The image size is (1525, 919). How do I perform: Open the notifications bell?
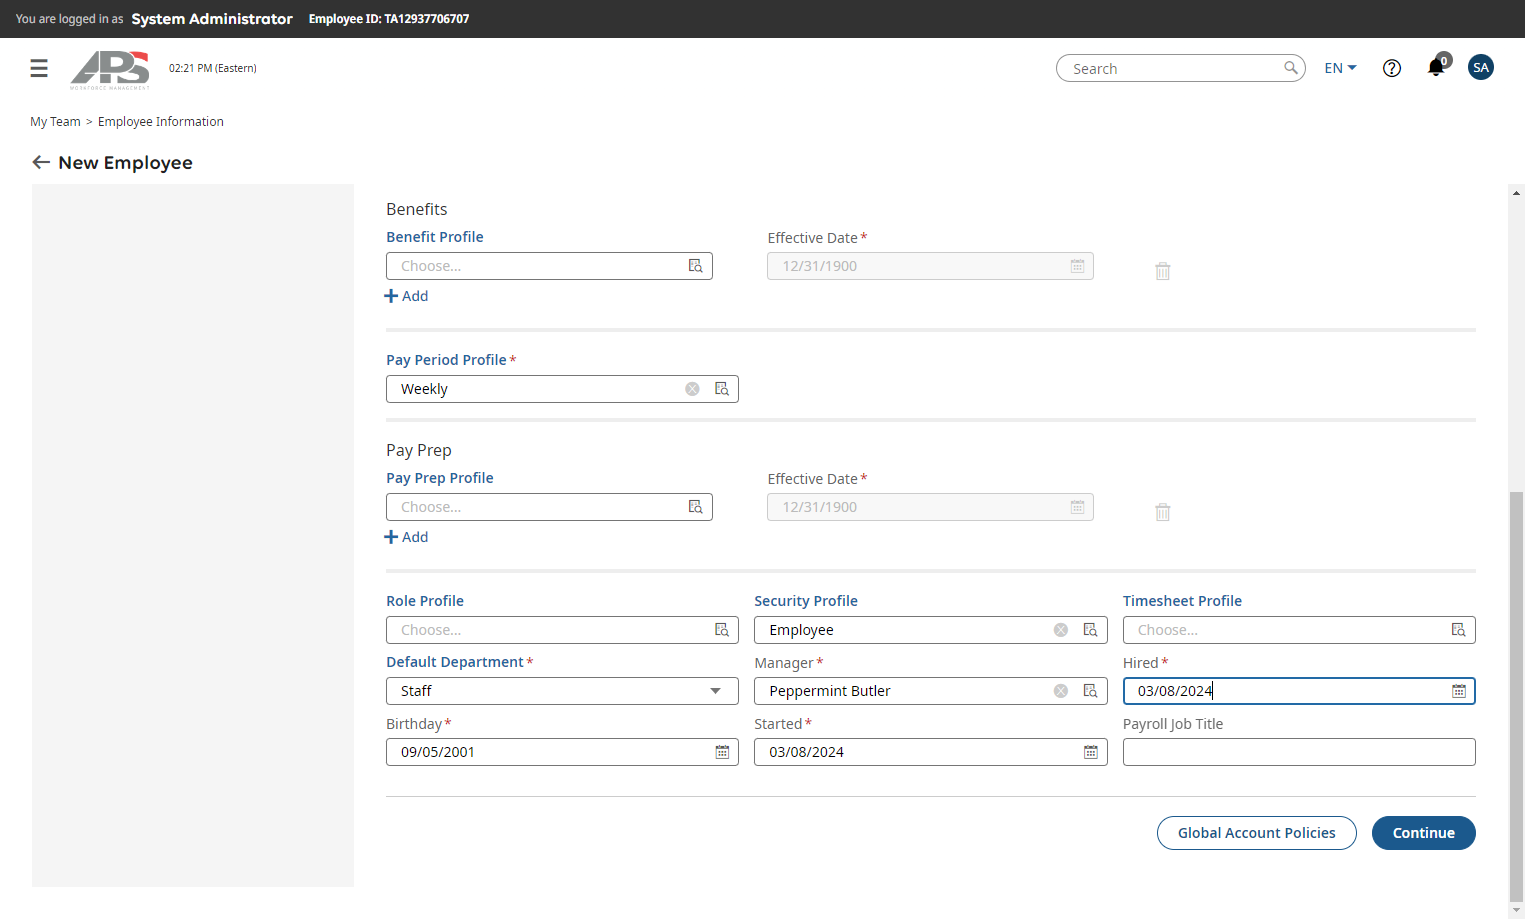[1436, 67]
